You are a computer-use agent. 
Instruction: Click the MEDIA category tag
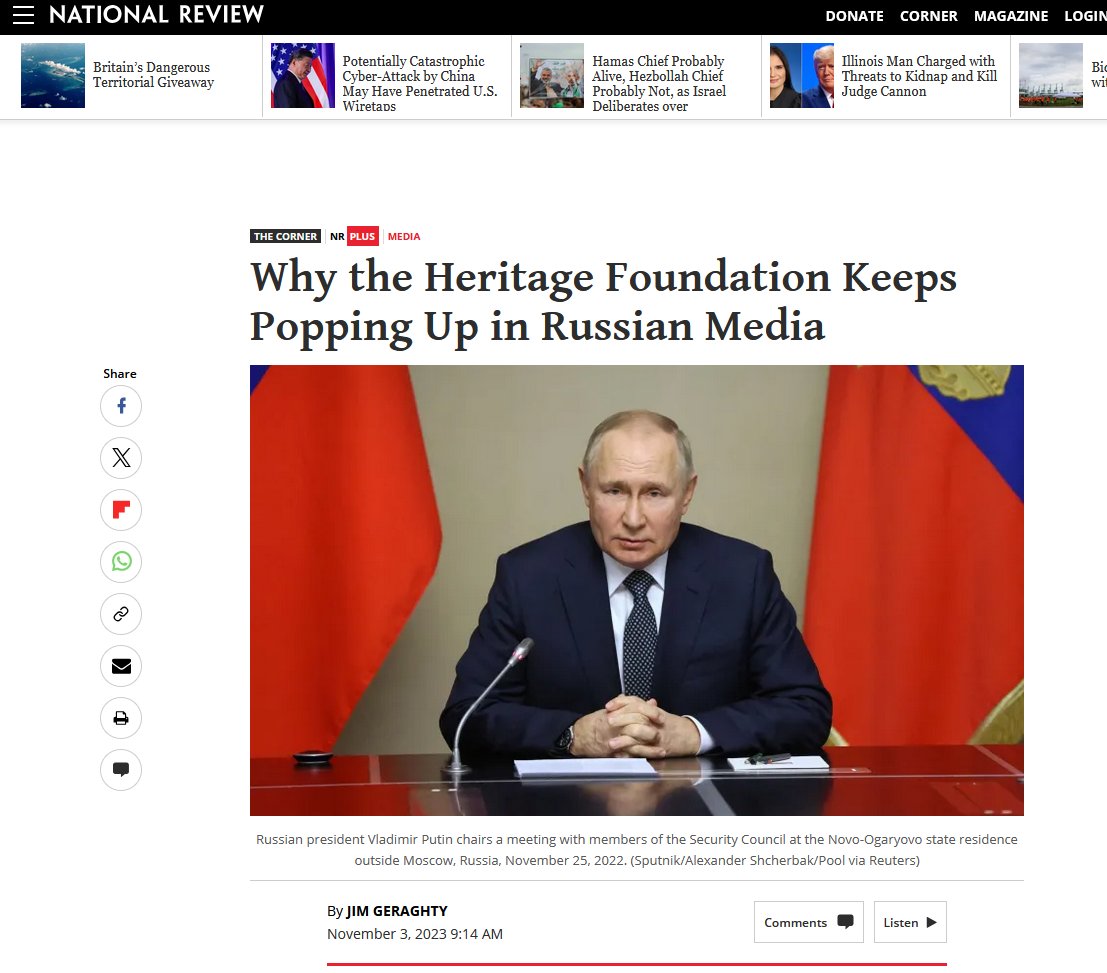pyautogui.click(x=404, y=237)
